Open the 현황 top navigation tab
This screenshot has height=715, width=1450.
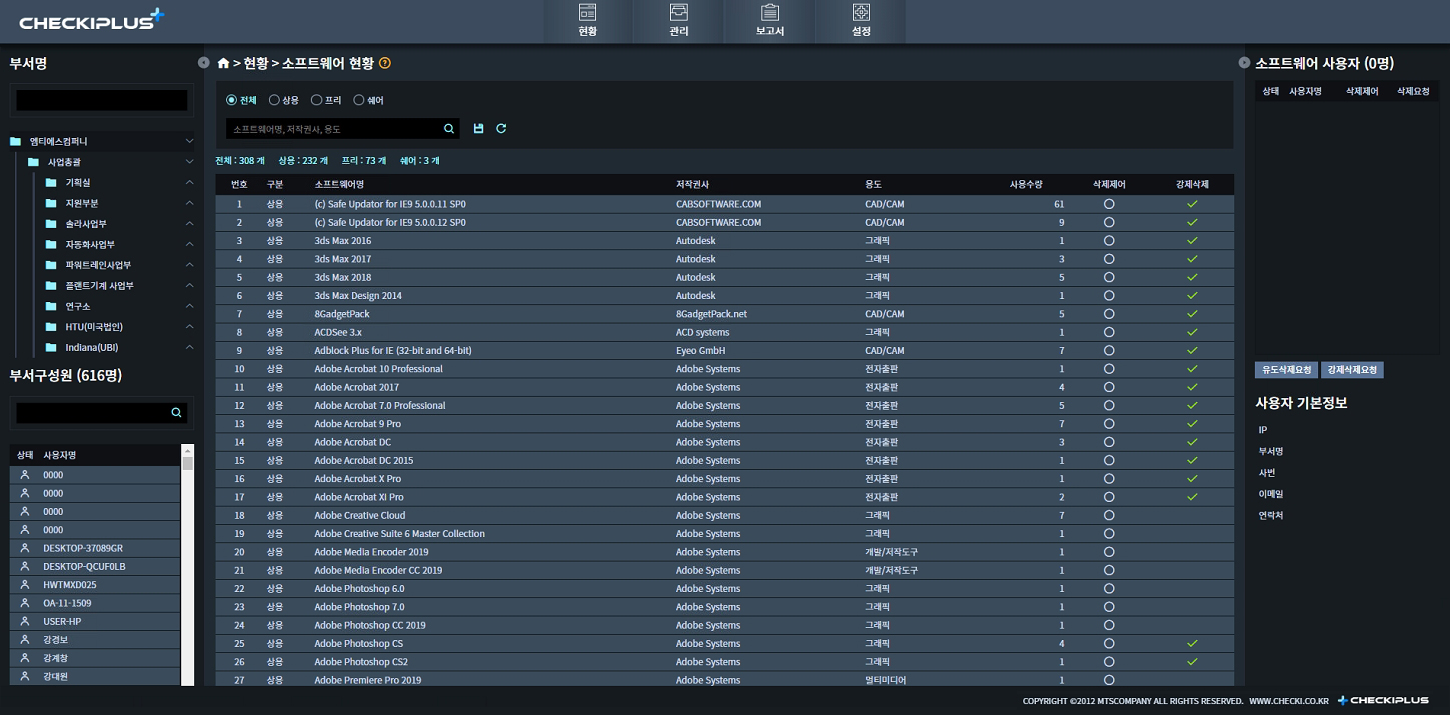point(587,21)
